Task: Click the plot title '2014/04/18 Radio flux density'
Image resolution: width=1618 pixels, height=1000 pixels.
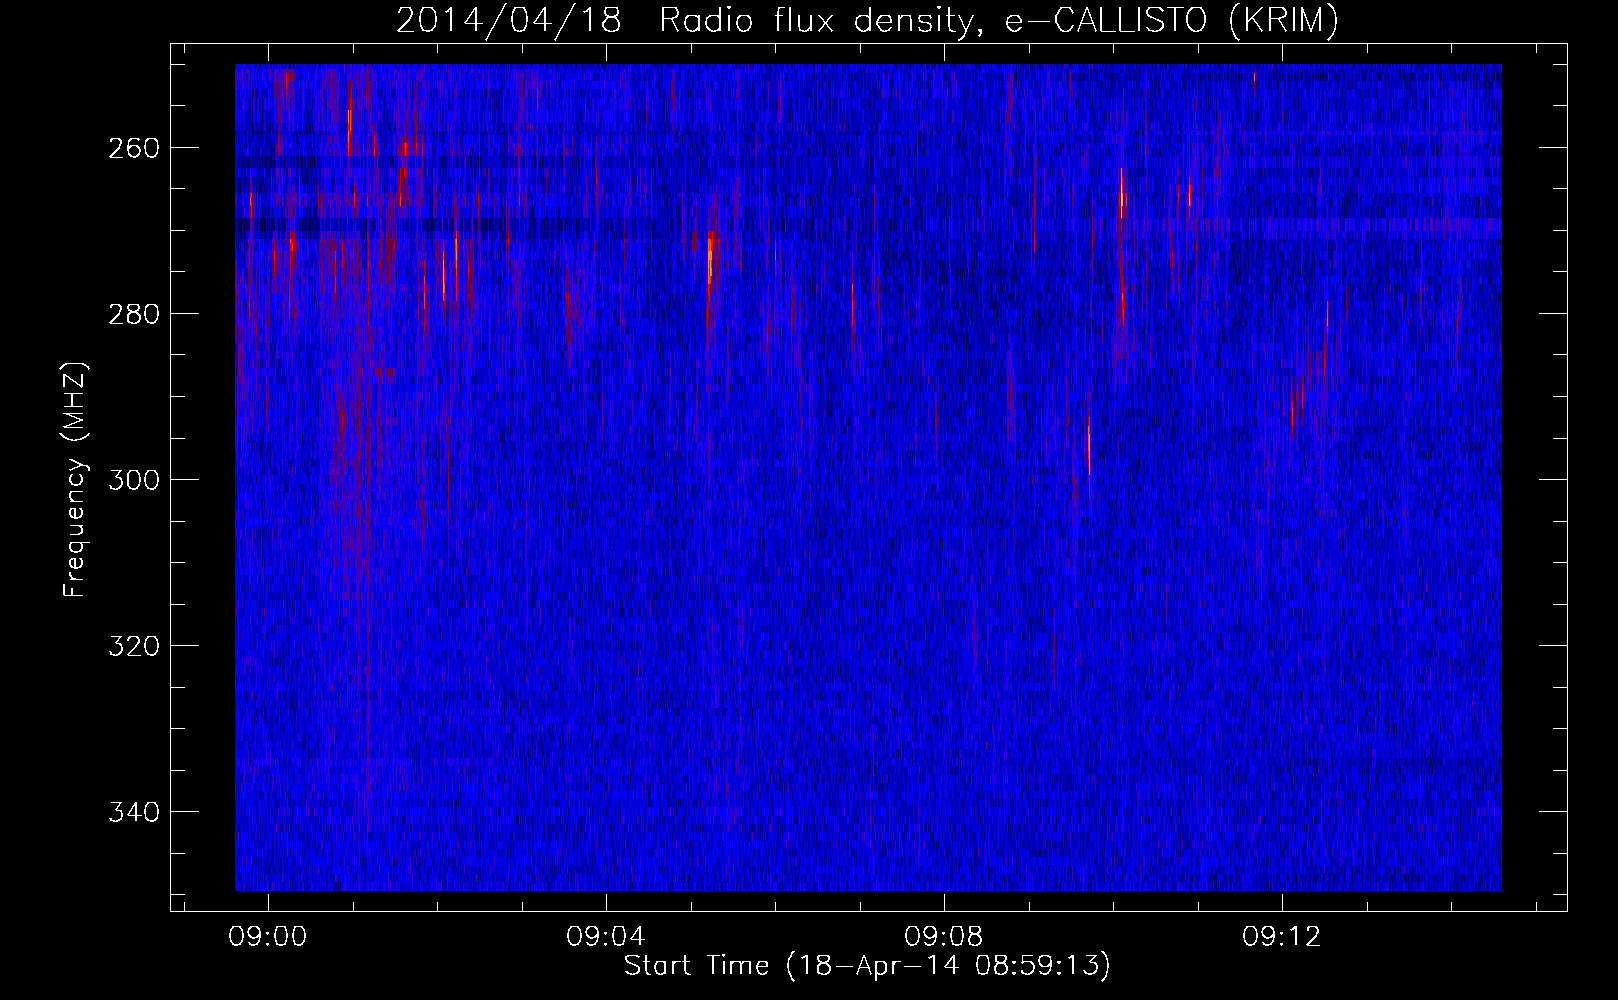Action: pos(867,20)
